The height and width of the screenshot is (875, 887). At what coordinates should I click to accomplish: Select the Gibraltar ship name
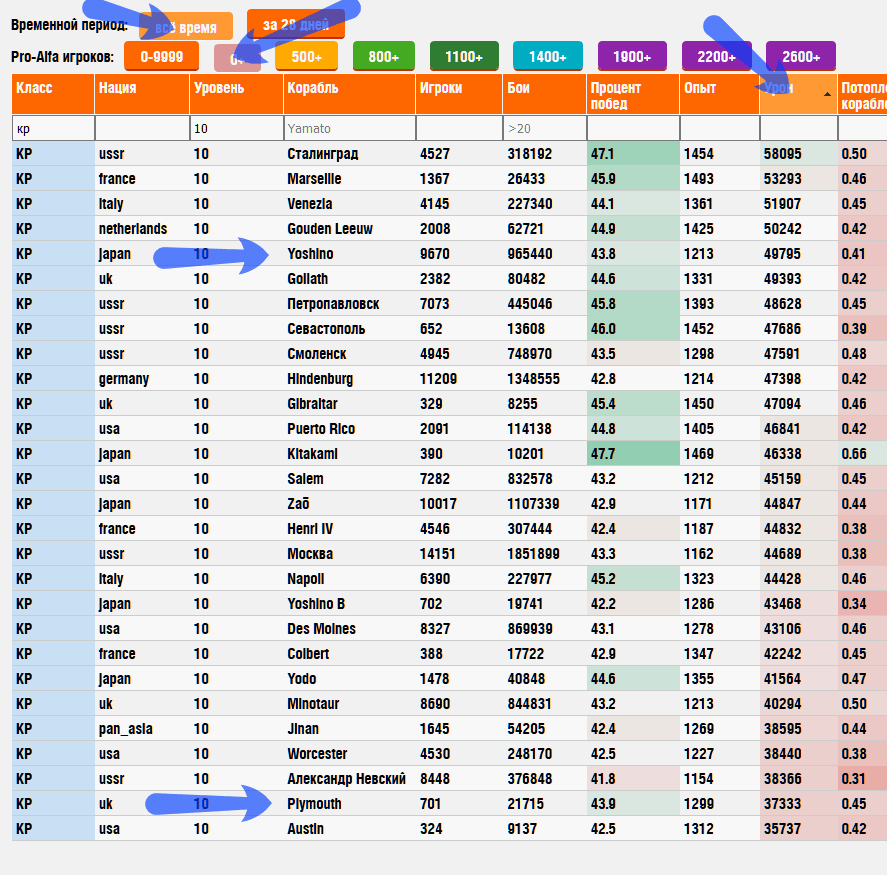pyautogui.click(x=312, y=404)
